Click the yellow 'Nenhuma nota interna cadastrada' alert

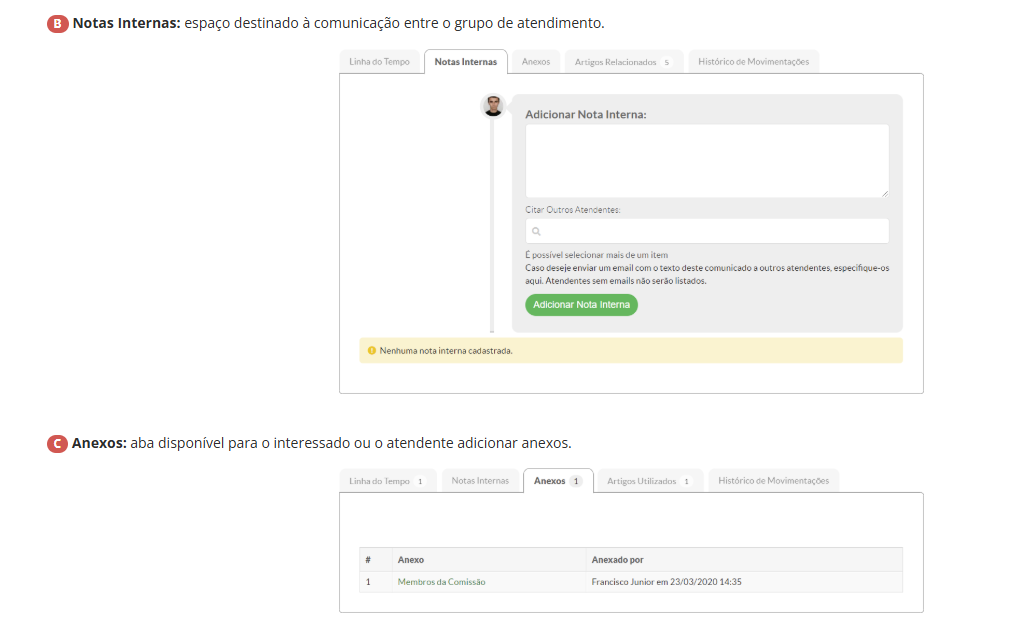(x=630, y=351)
